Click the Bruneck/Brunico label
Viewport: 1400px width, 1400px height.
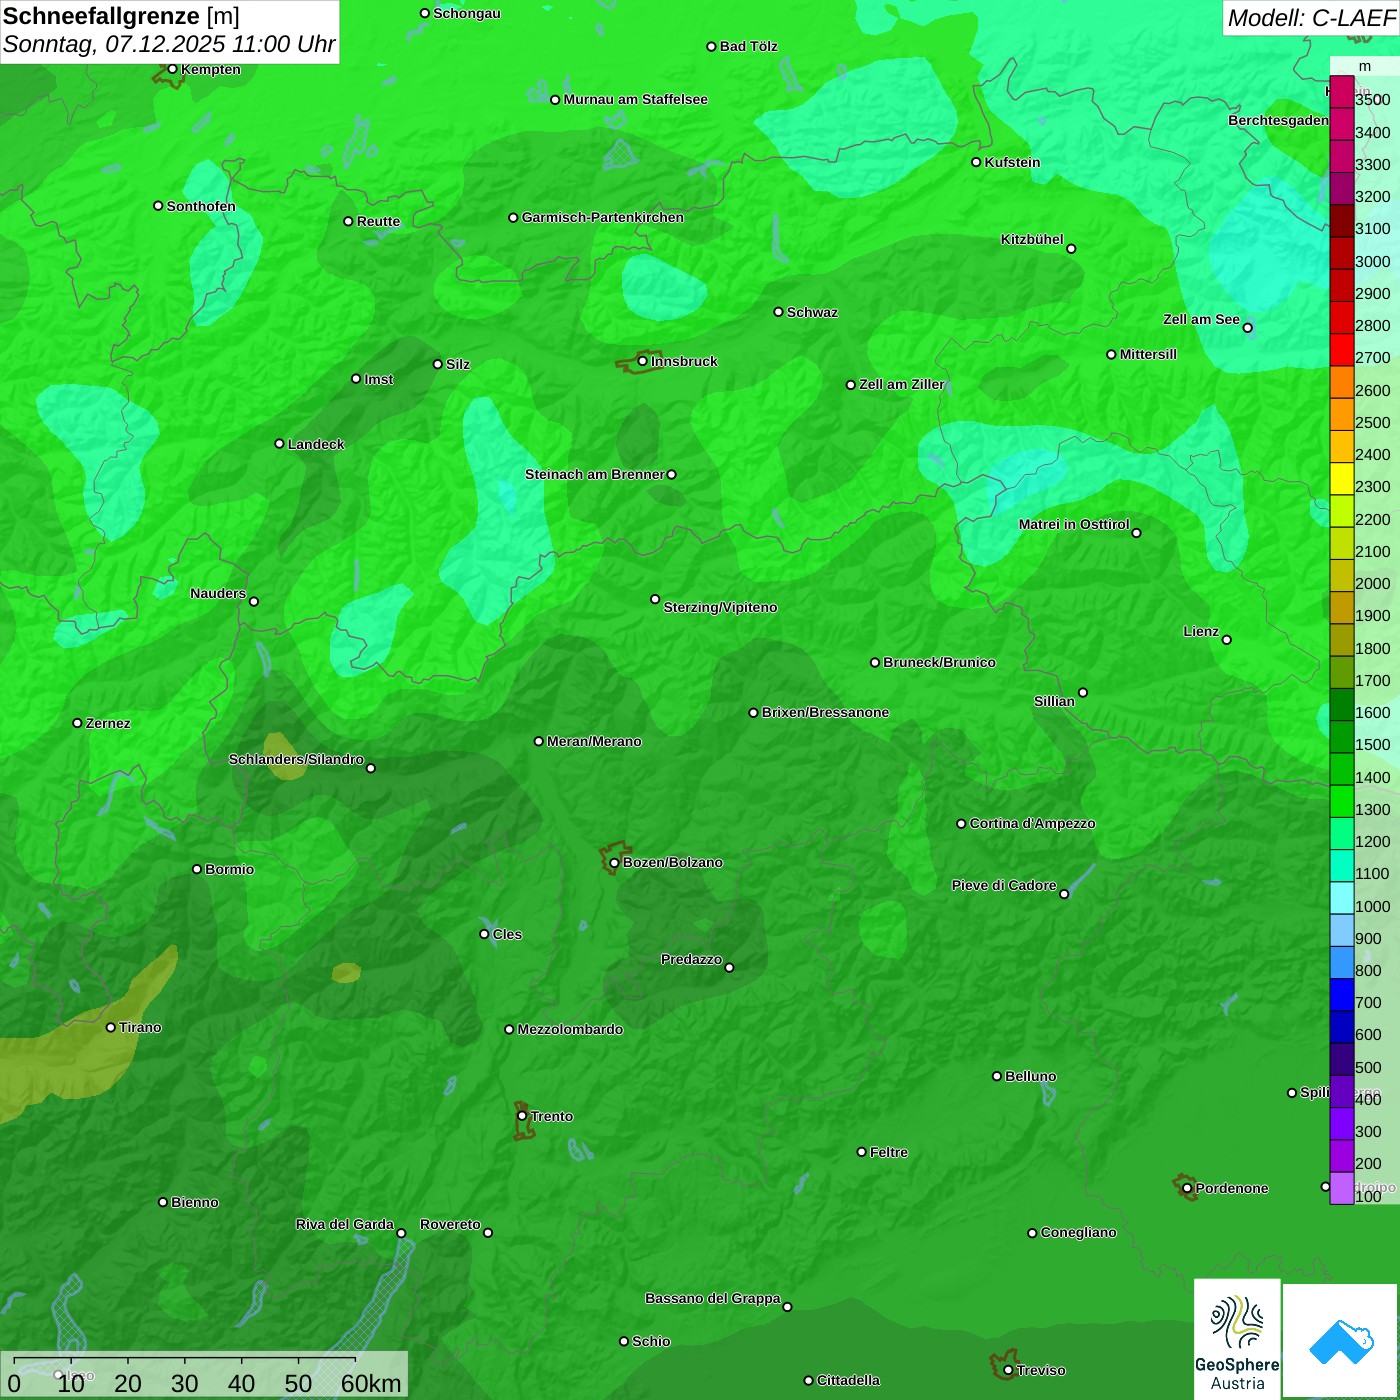tap(940, 663)
